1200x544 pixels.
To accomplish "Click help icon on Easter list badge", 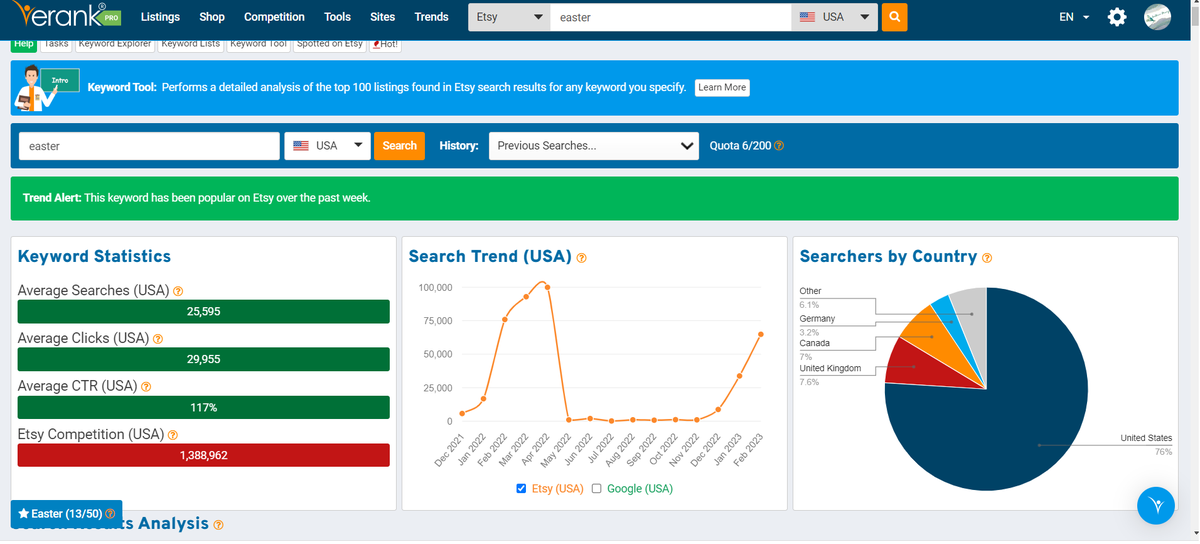I will tap(110, 514).
